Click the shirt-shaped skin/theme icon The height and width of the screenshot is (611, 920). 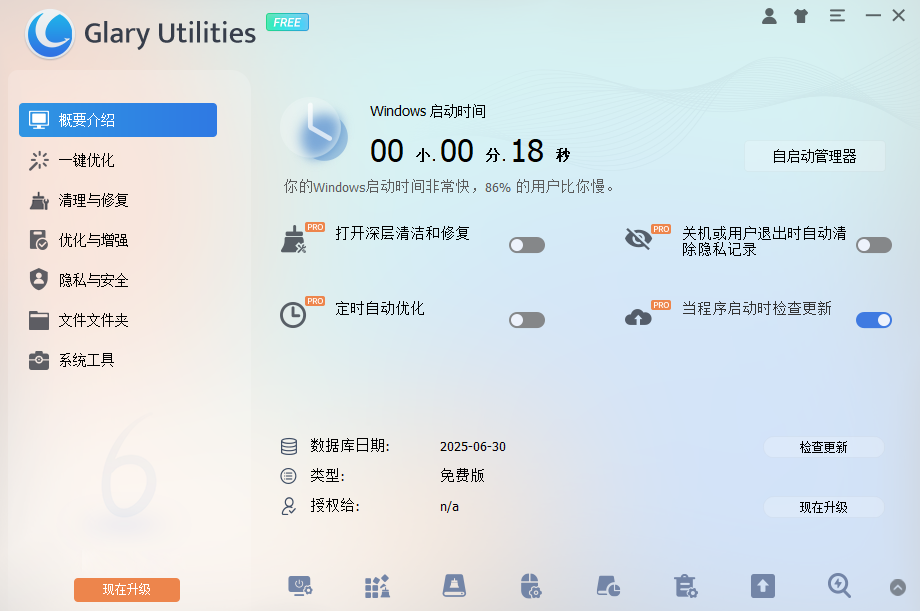(800, 15)
